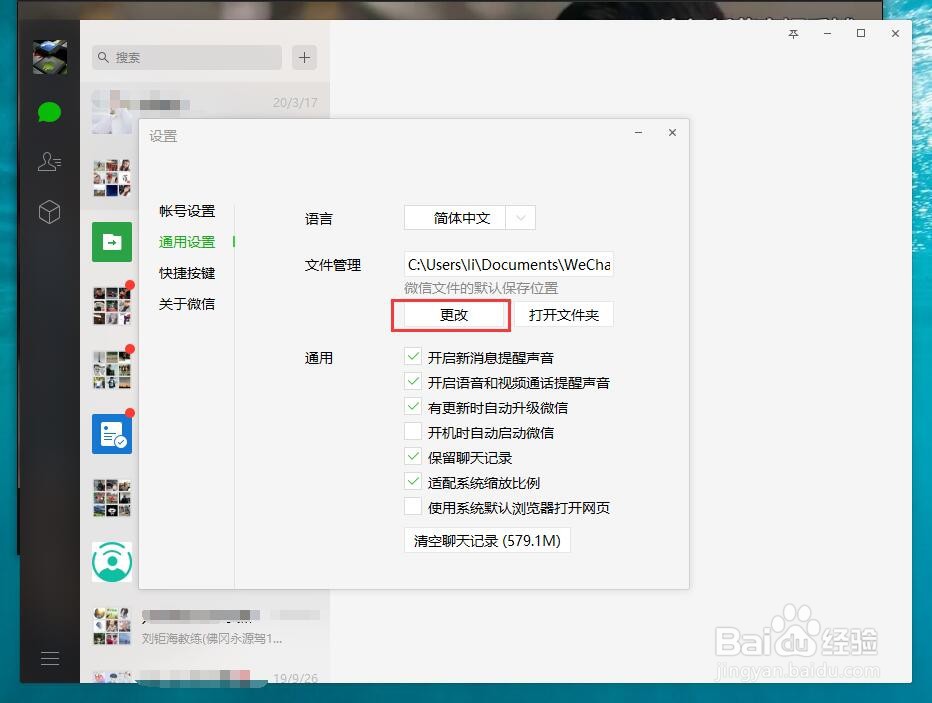This screenshot has height=703, width=932.
Task: Disable 开启新消息提醒声音 checkbox
Action: pyautogui.click(x=413, y=356)
